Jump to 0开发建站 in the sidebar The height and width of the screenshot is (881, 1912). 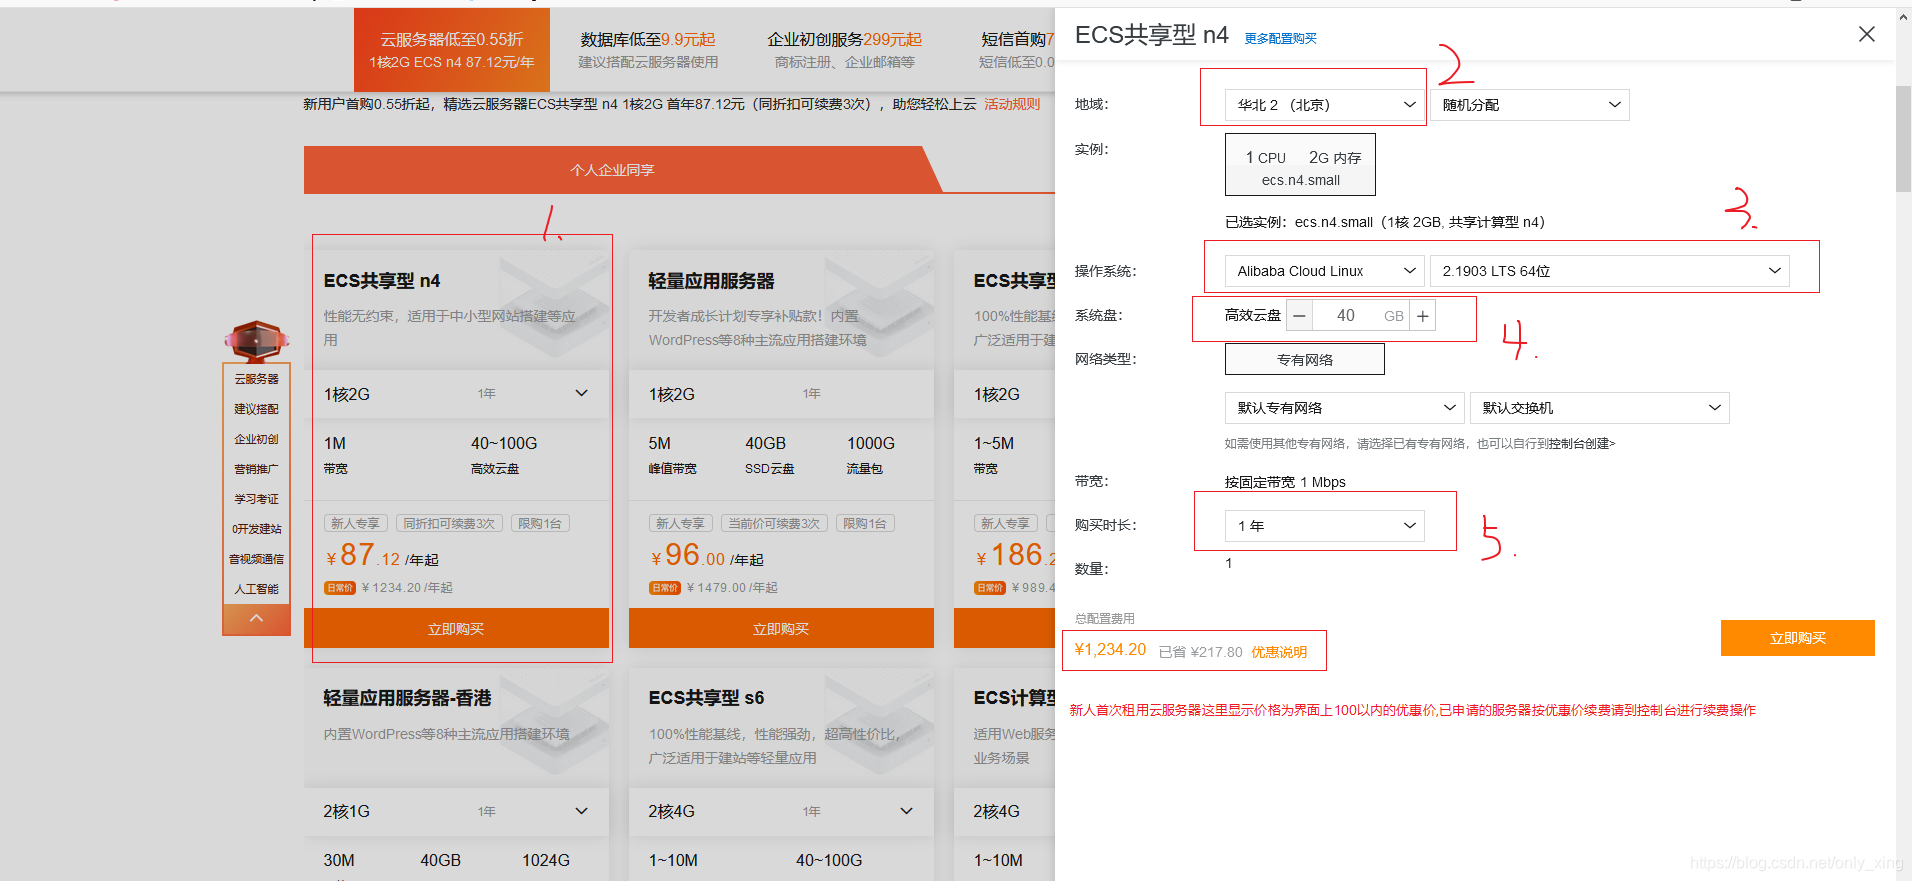(x=256, y=529)
